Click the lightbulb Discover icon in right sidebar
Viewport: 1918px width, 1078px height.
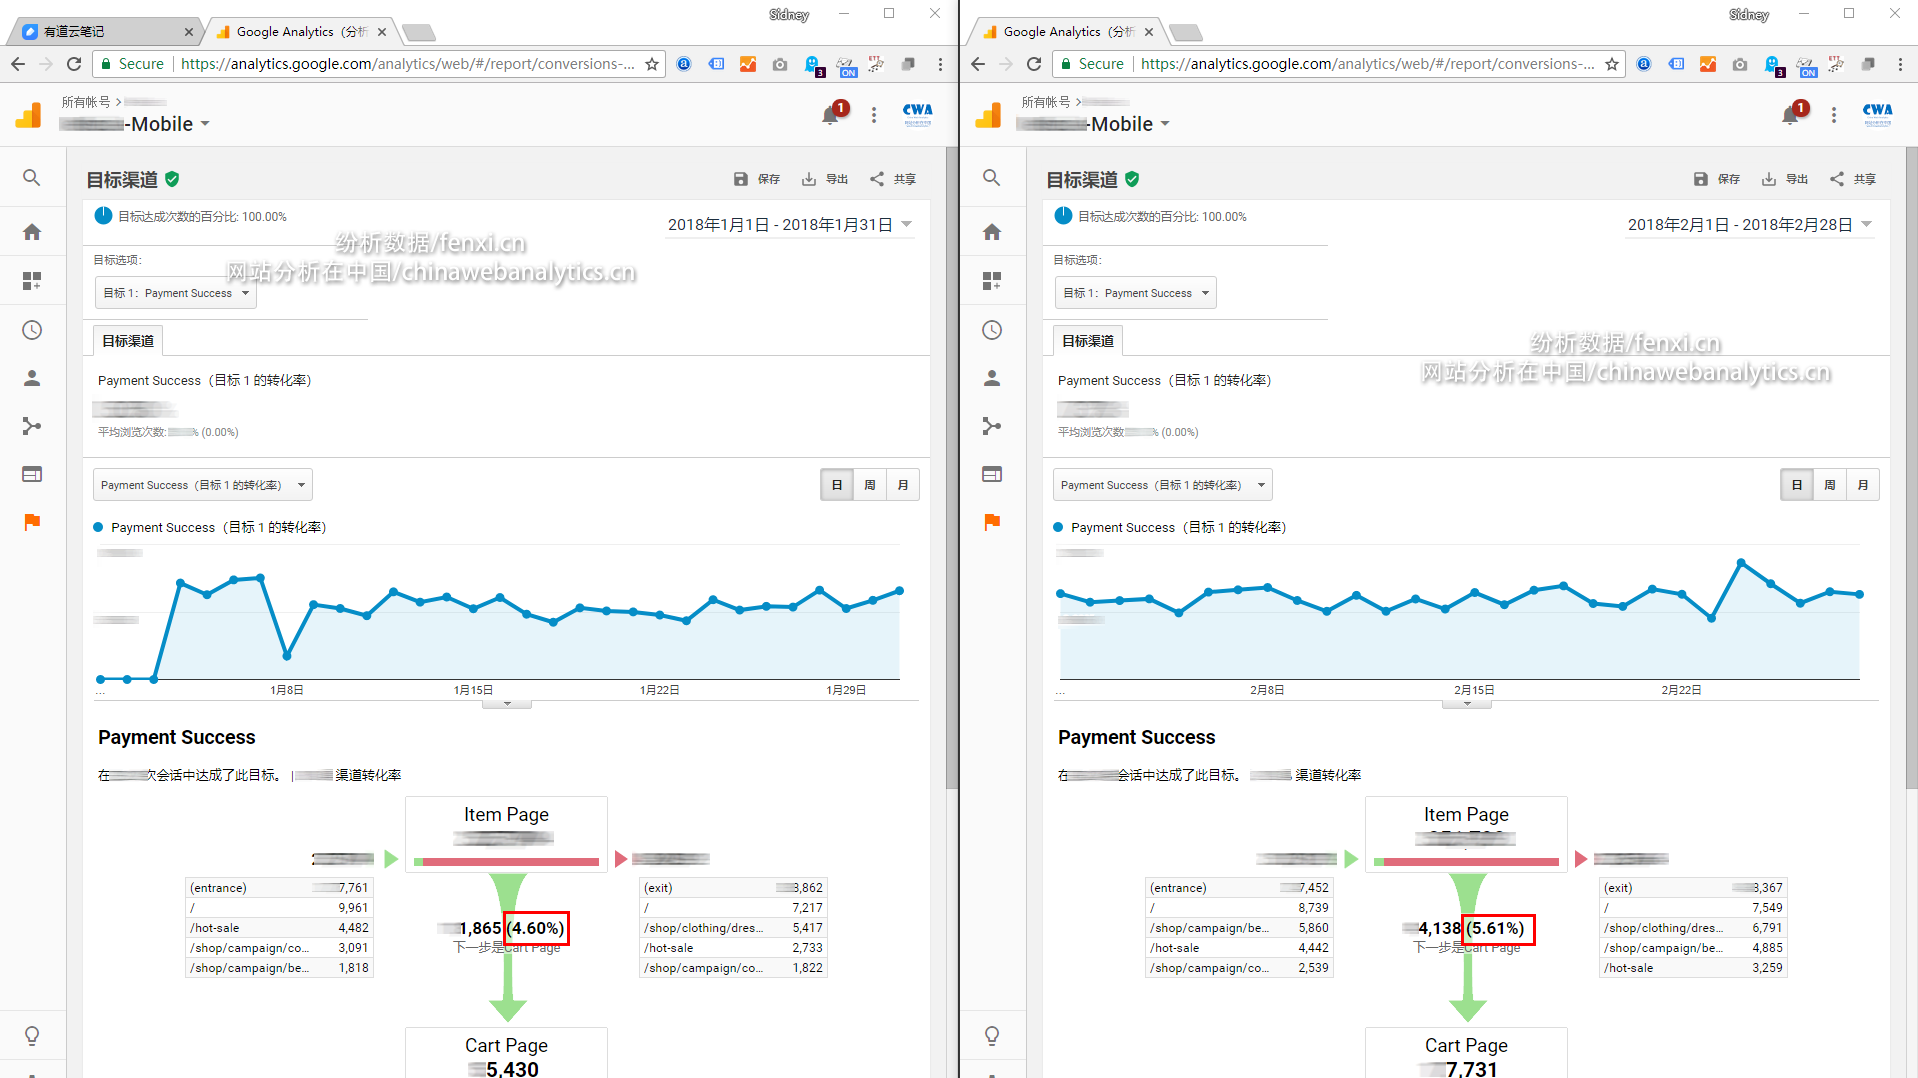click(x=991, y=1035)
